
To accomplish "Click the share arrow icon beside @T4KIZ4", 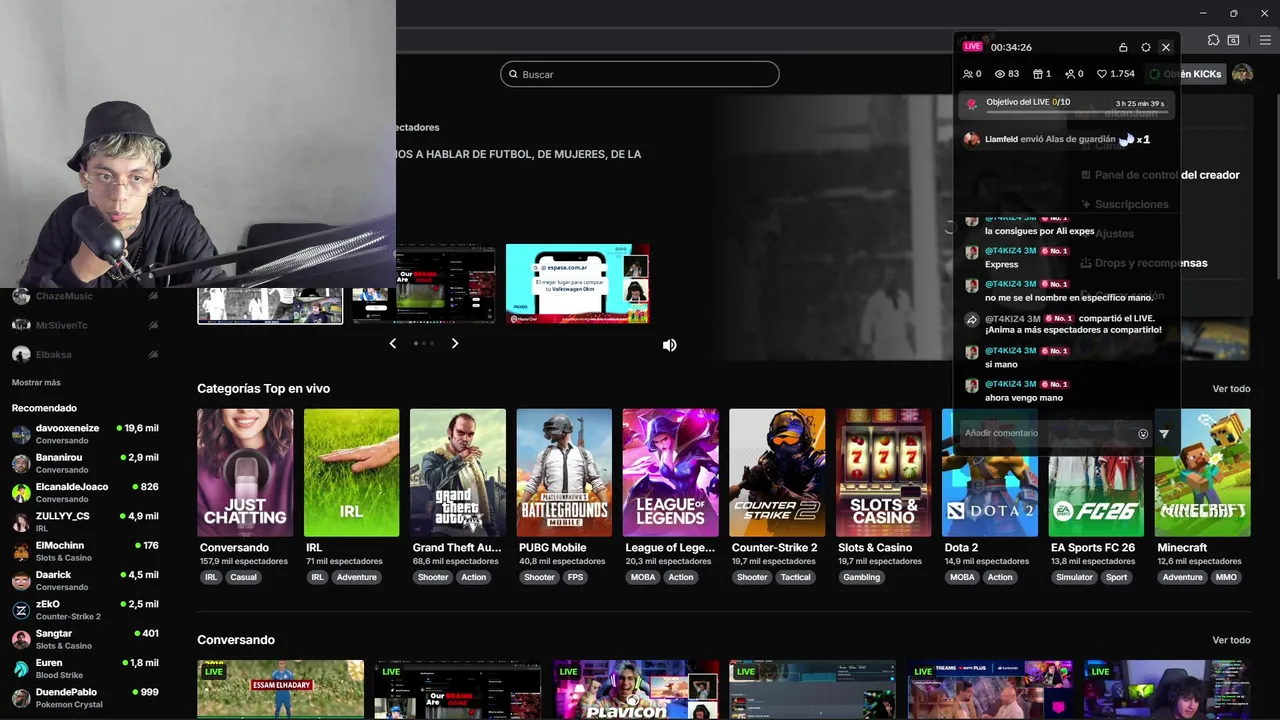I will (971, 320).
